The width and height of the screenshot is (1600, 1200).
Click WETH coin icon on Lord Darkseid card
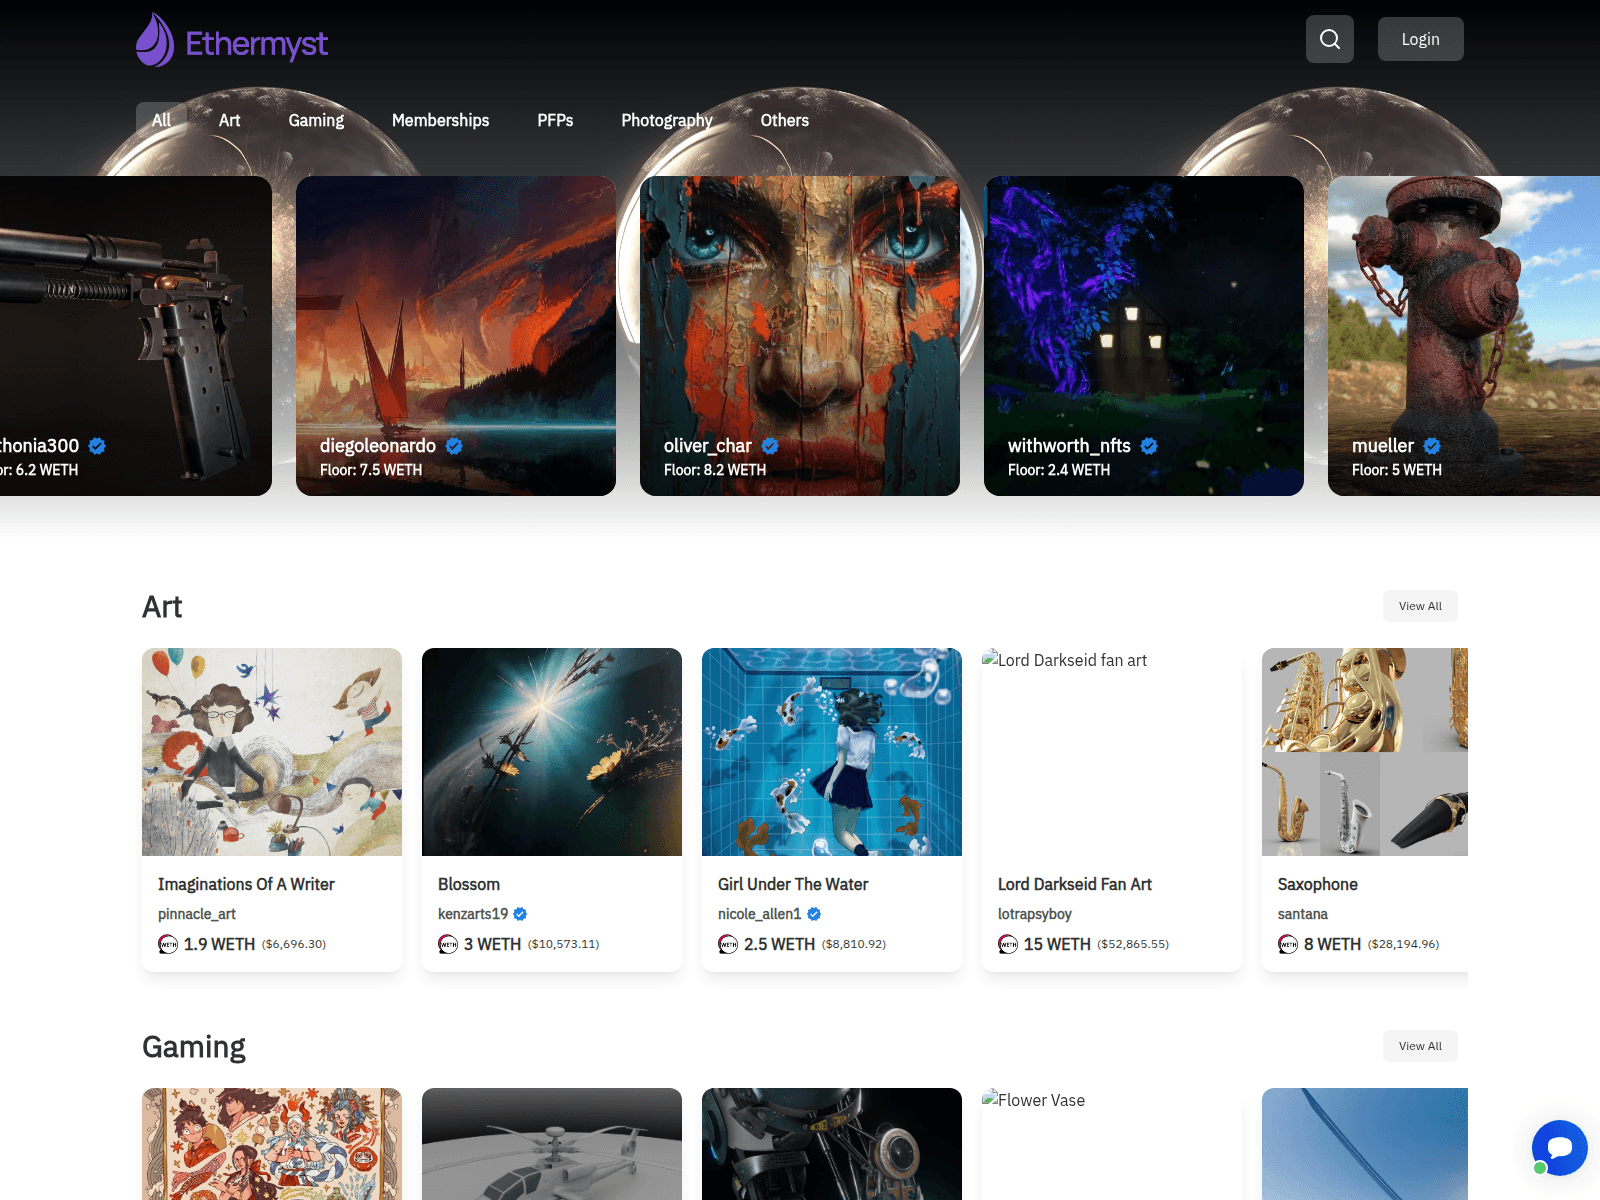click(1008, 944)
